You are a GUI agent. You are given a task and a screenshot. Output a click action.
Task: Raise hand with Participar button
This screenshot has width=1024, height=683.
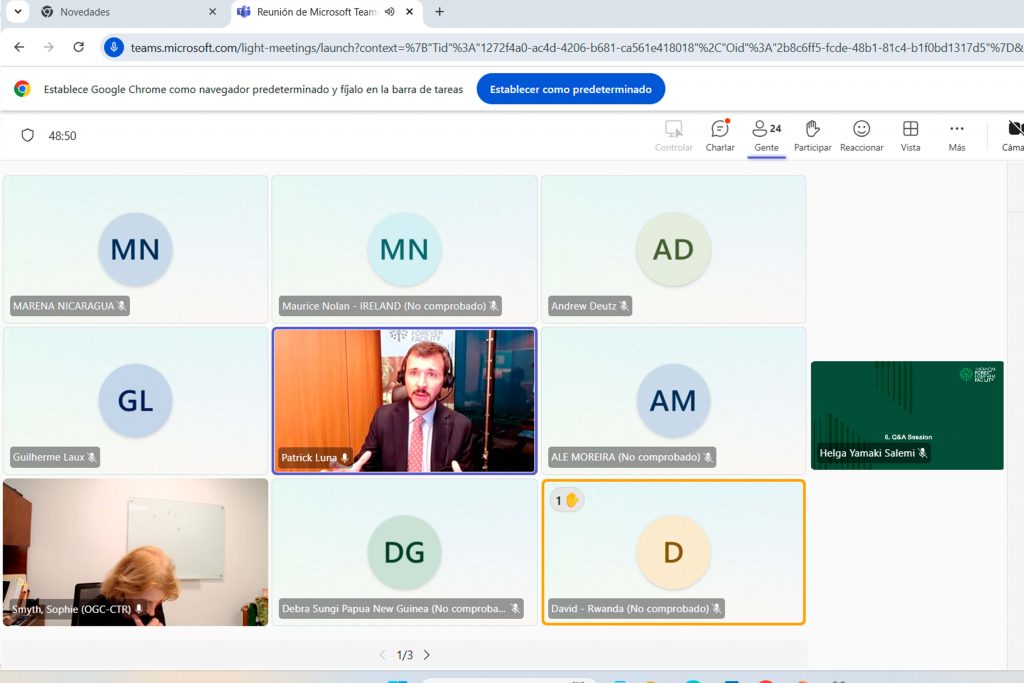coord(812,135)
